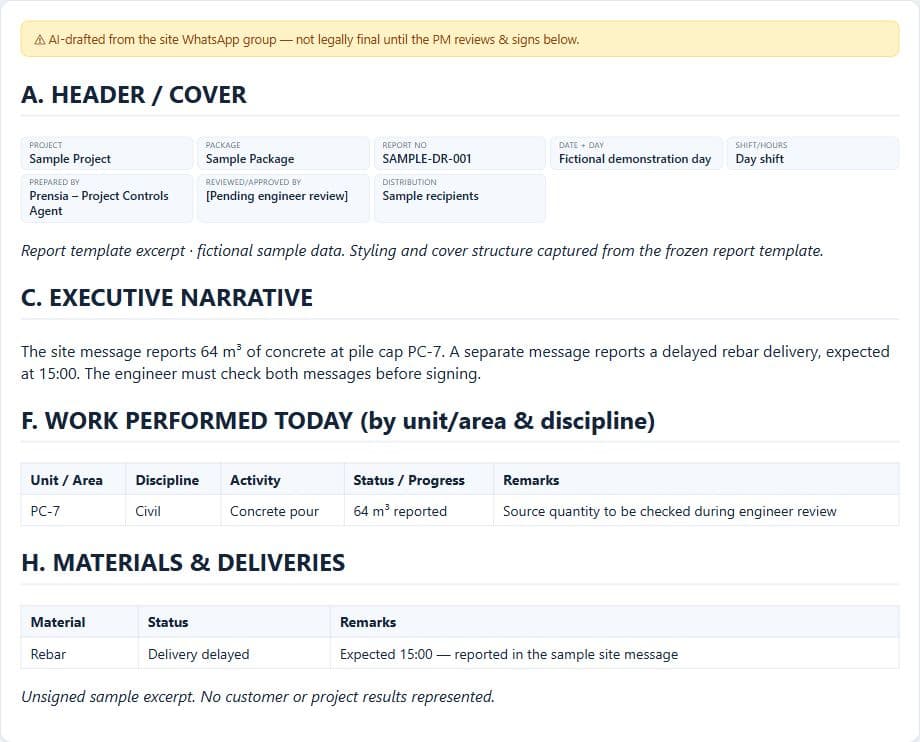Select the 'C. EXECUTIVE NARRATIVE' heading
Viewport: 920px width, 742px height.
click(167, 298)
